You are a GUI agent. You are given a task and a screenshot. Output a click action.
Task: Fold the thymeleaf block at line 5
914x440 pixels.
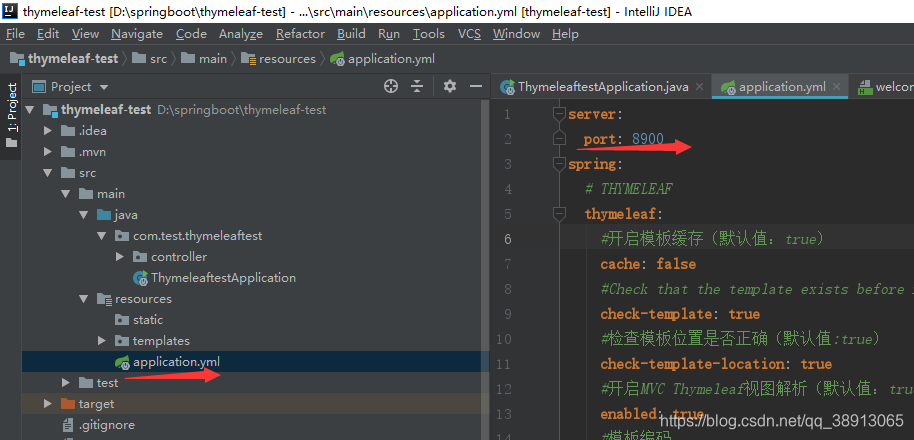559,213
